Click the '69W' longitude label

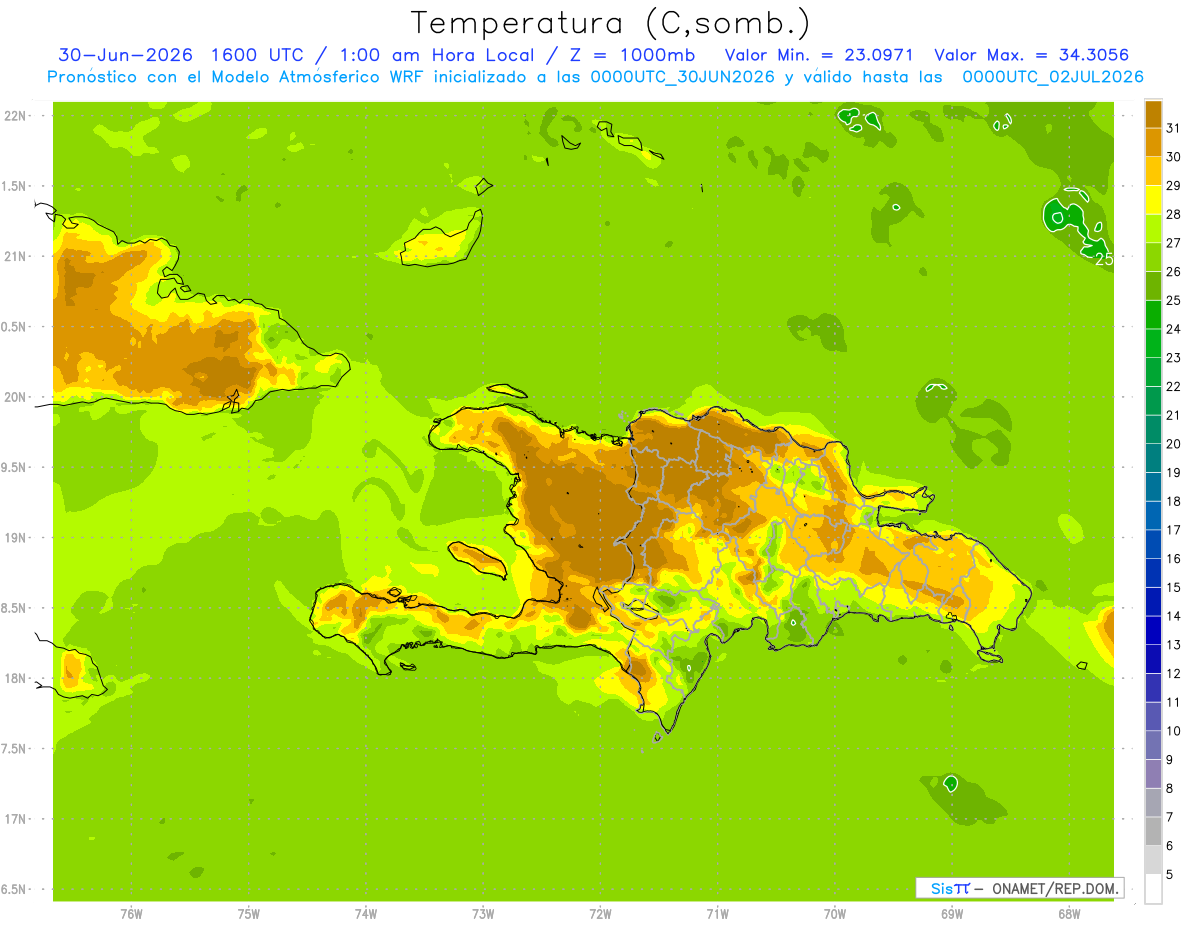coord(952,914)
